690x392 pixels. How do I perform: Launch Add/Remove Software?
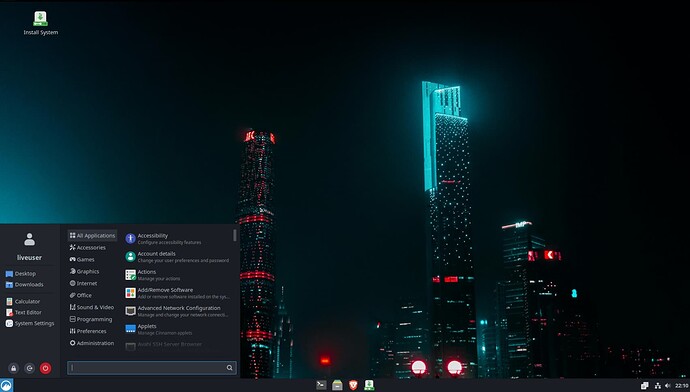(x=177, y=293)
